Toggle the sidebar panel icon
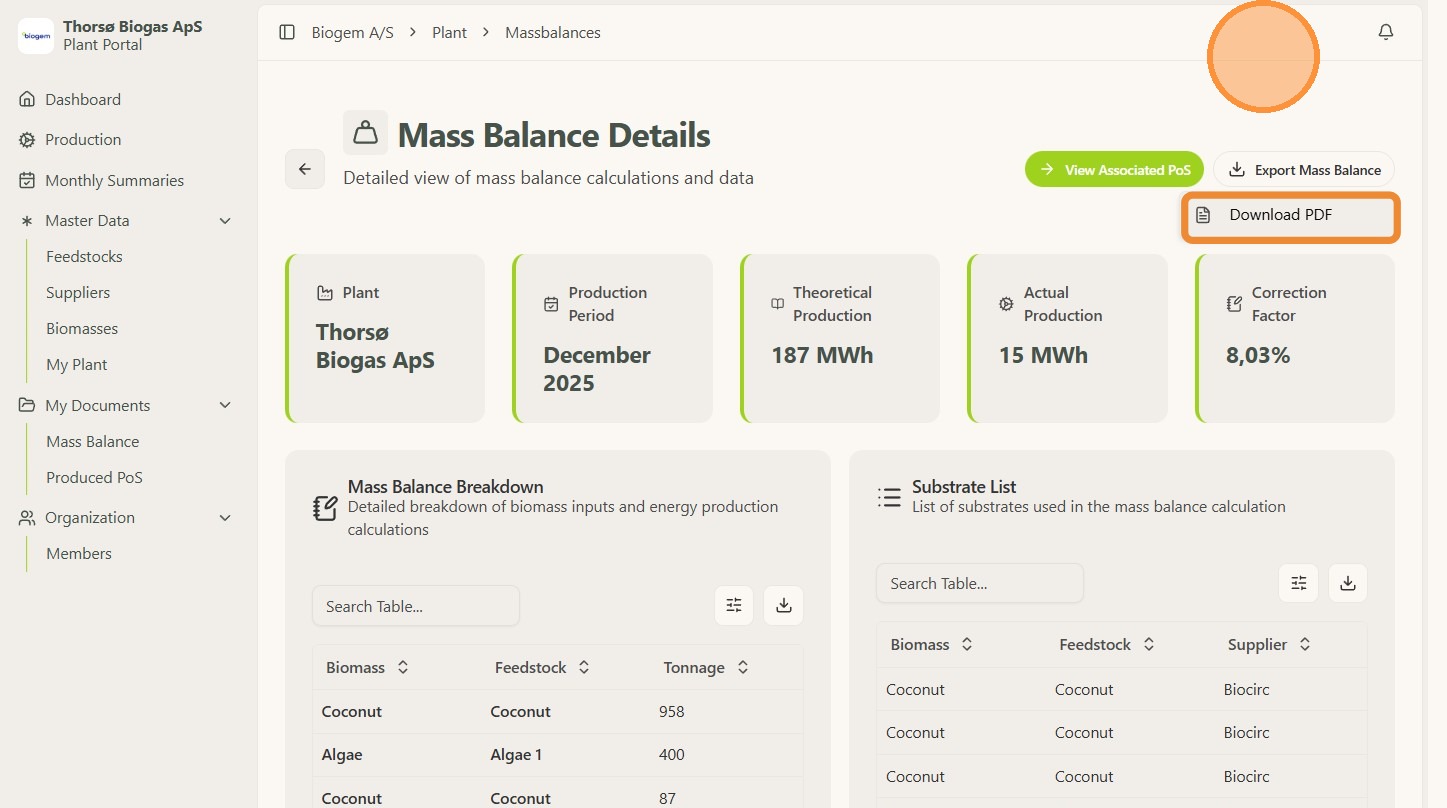The image size is (1447, 808). (287, 33)
